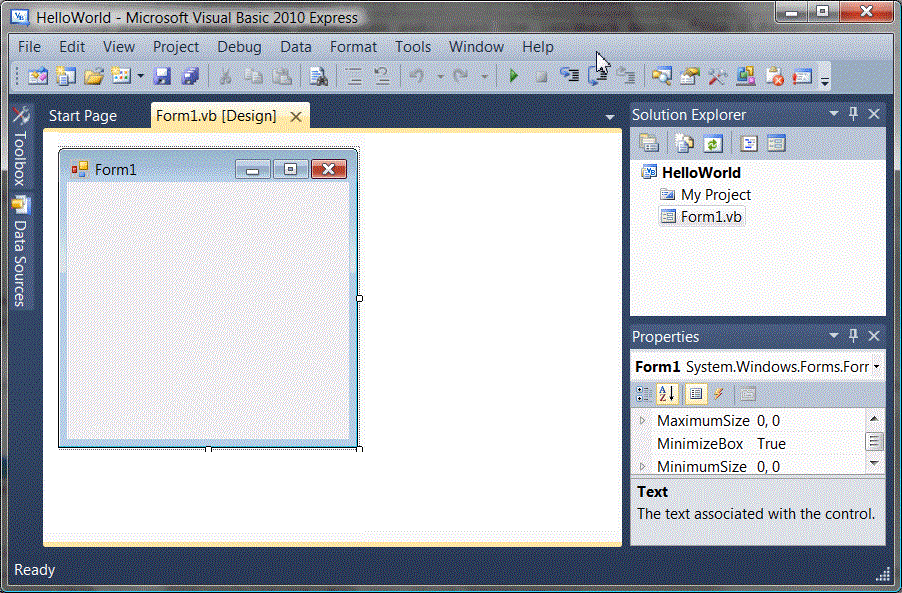Create a new project from the toolbar
The height and width of the screenshot is (593, 902).
pyautogui.click(x=37, y=76)
